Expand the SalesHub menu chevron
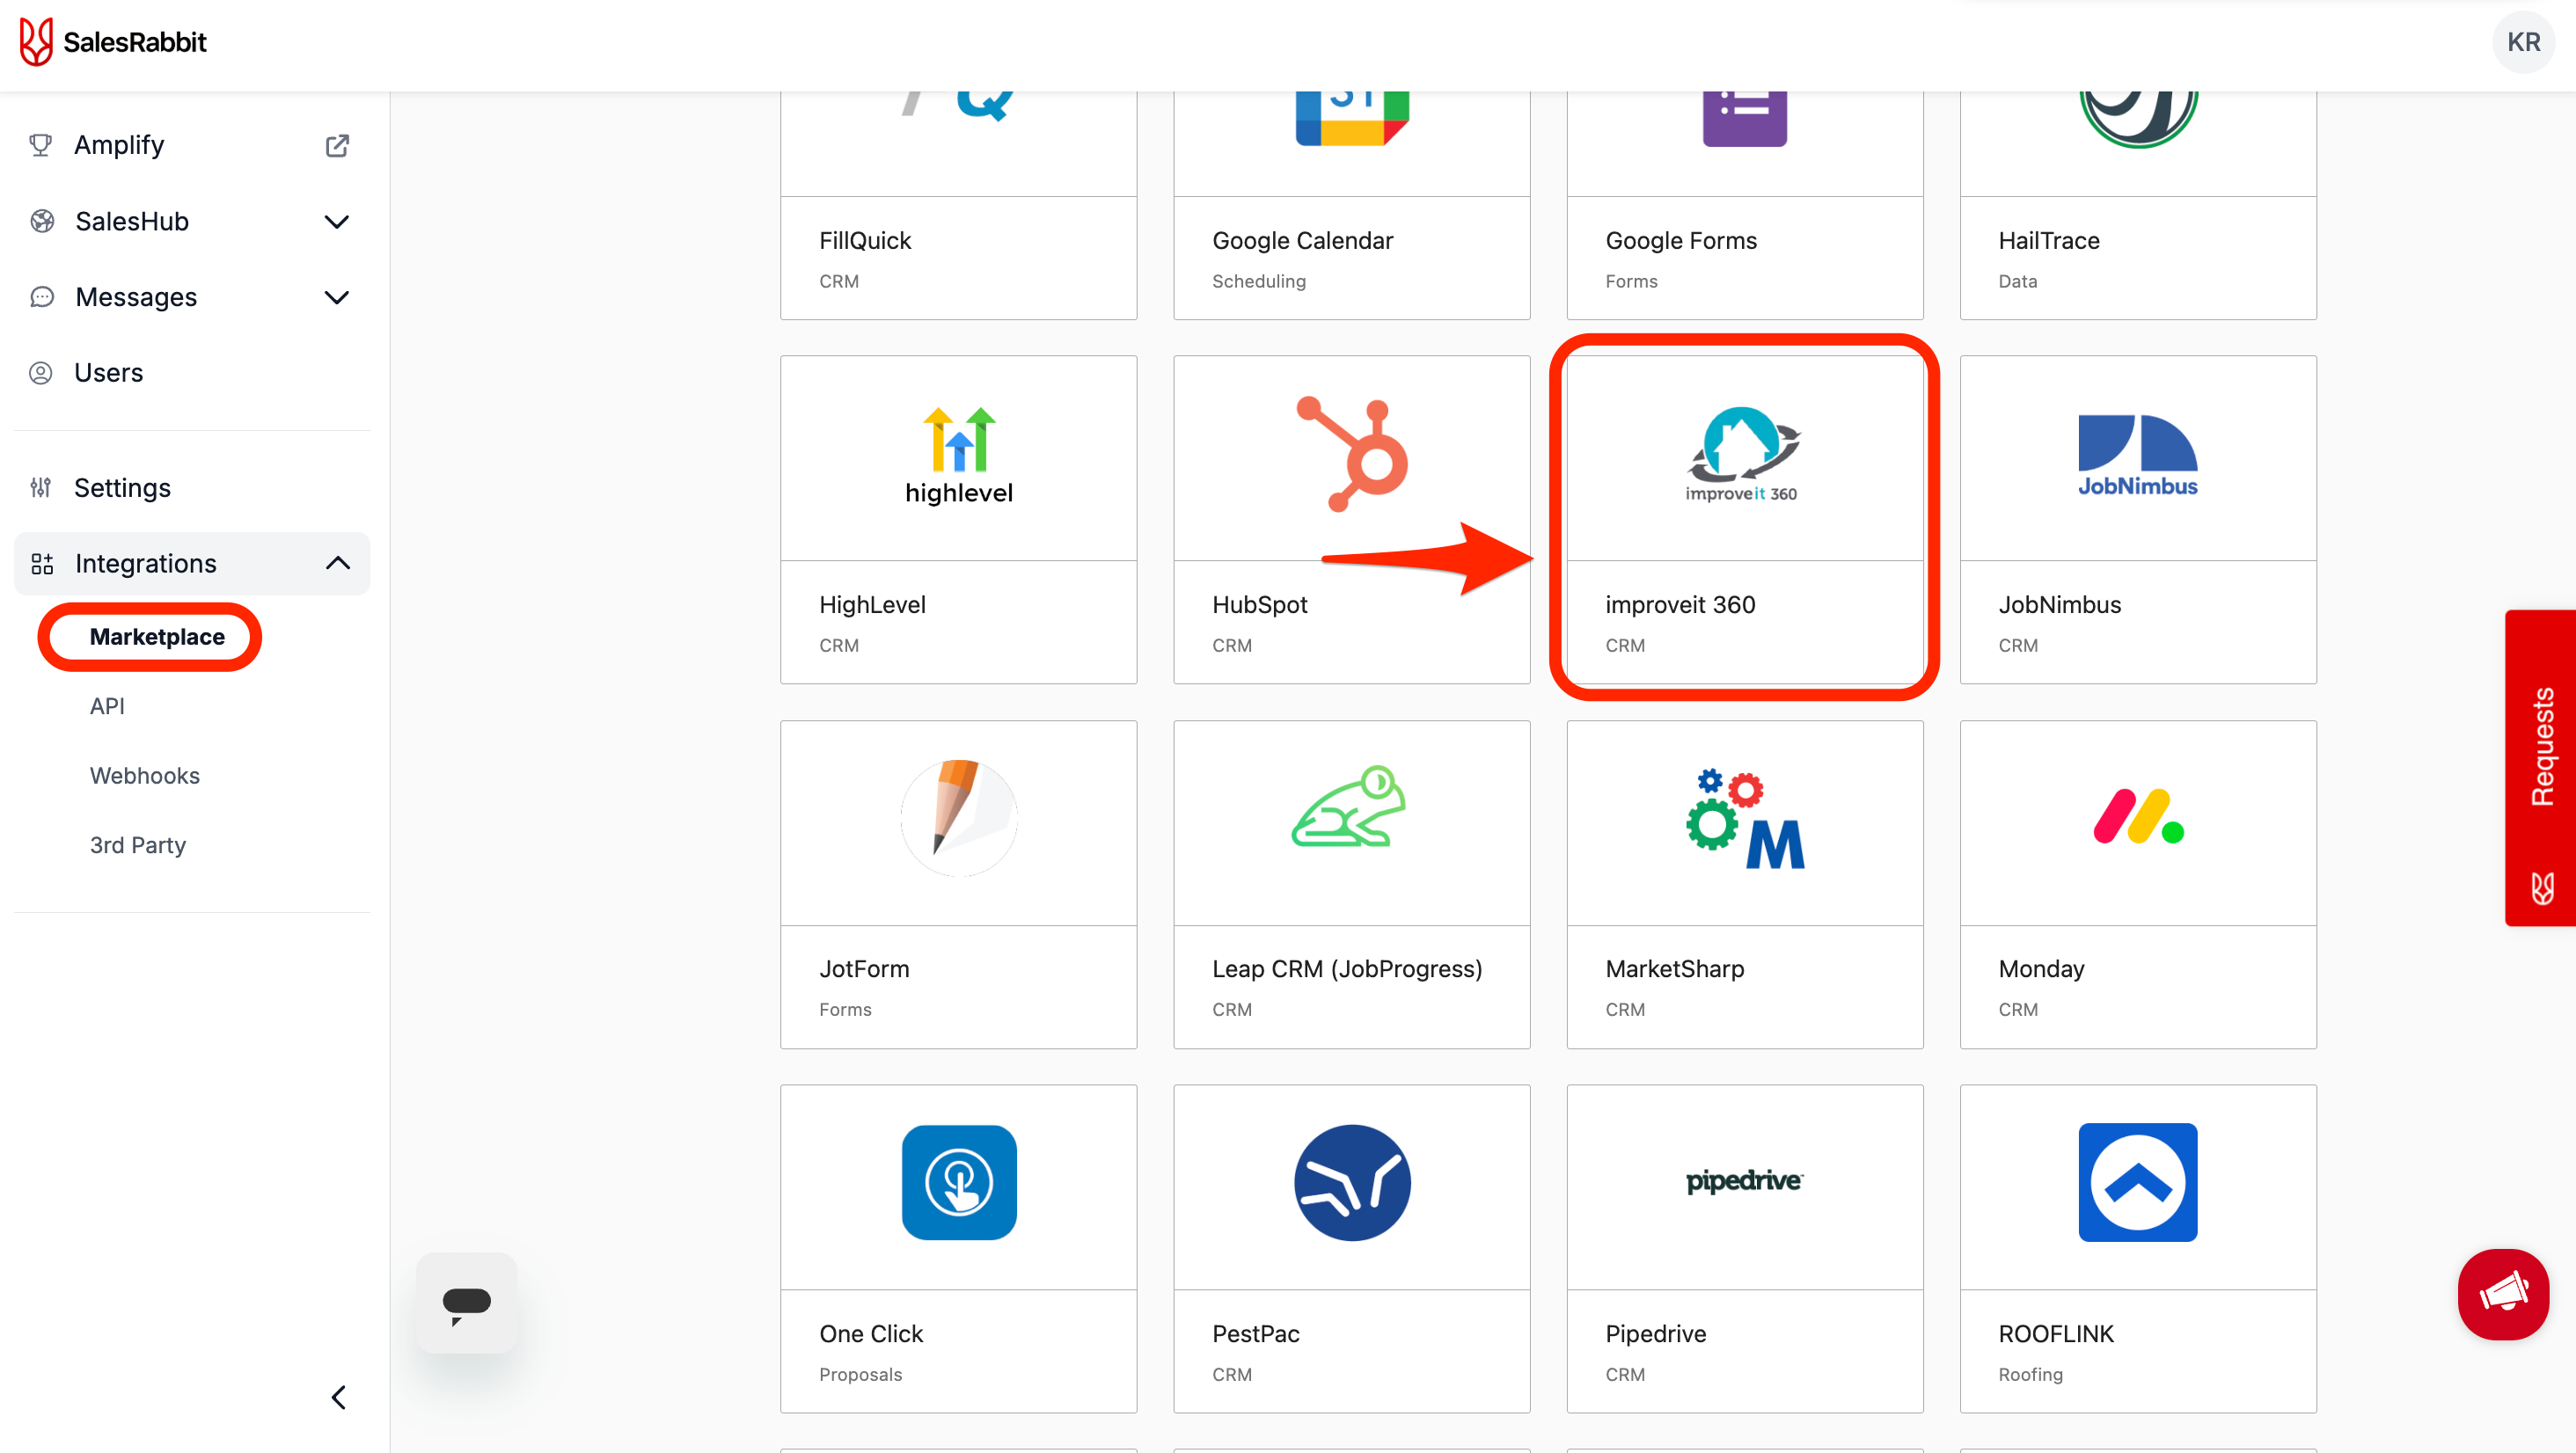The height and width of the screenshot is (1453, 2576). click(337, 222)
